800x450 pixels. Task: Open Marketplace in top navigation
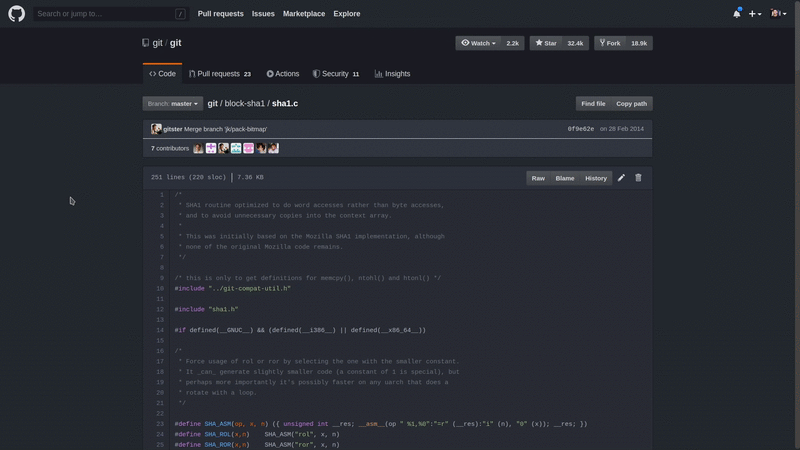(304, 14)
